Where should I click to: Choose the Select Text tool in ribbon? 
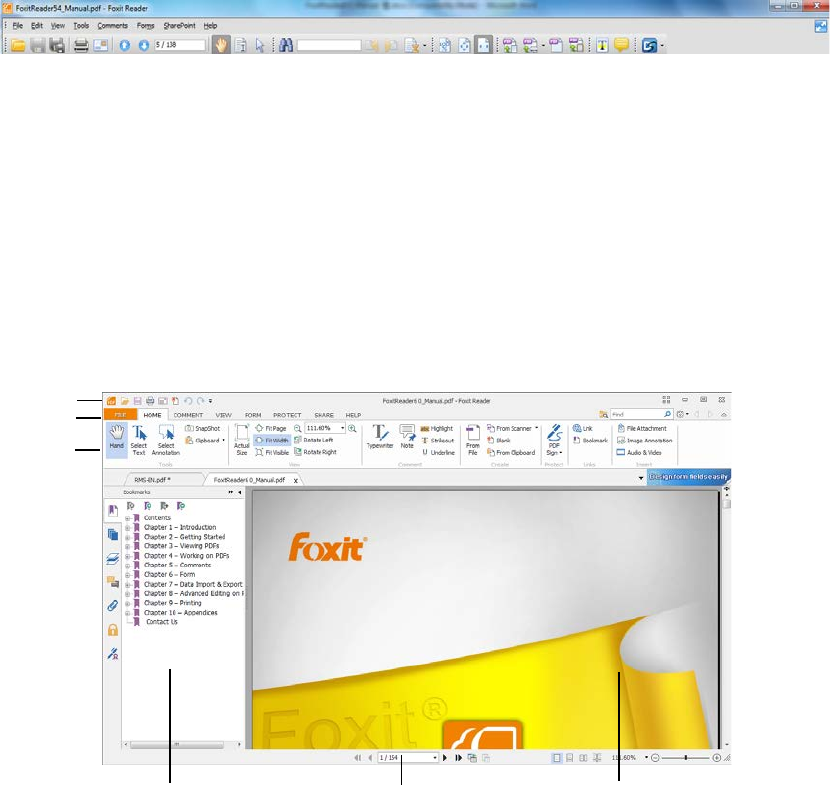(139, 439)
